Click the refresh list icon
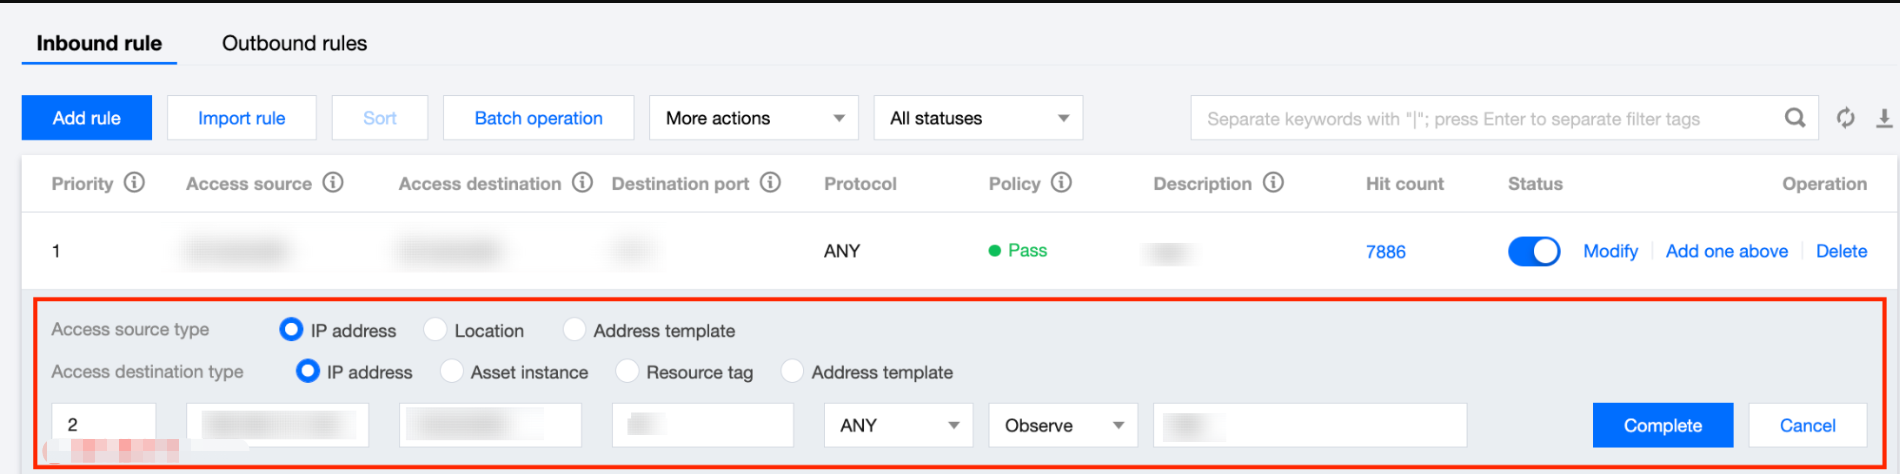This screenshot has width=1900, height=474. tap(1846, 118)
